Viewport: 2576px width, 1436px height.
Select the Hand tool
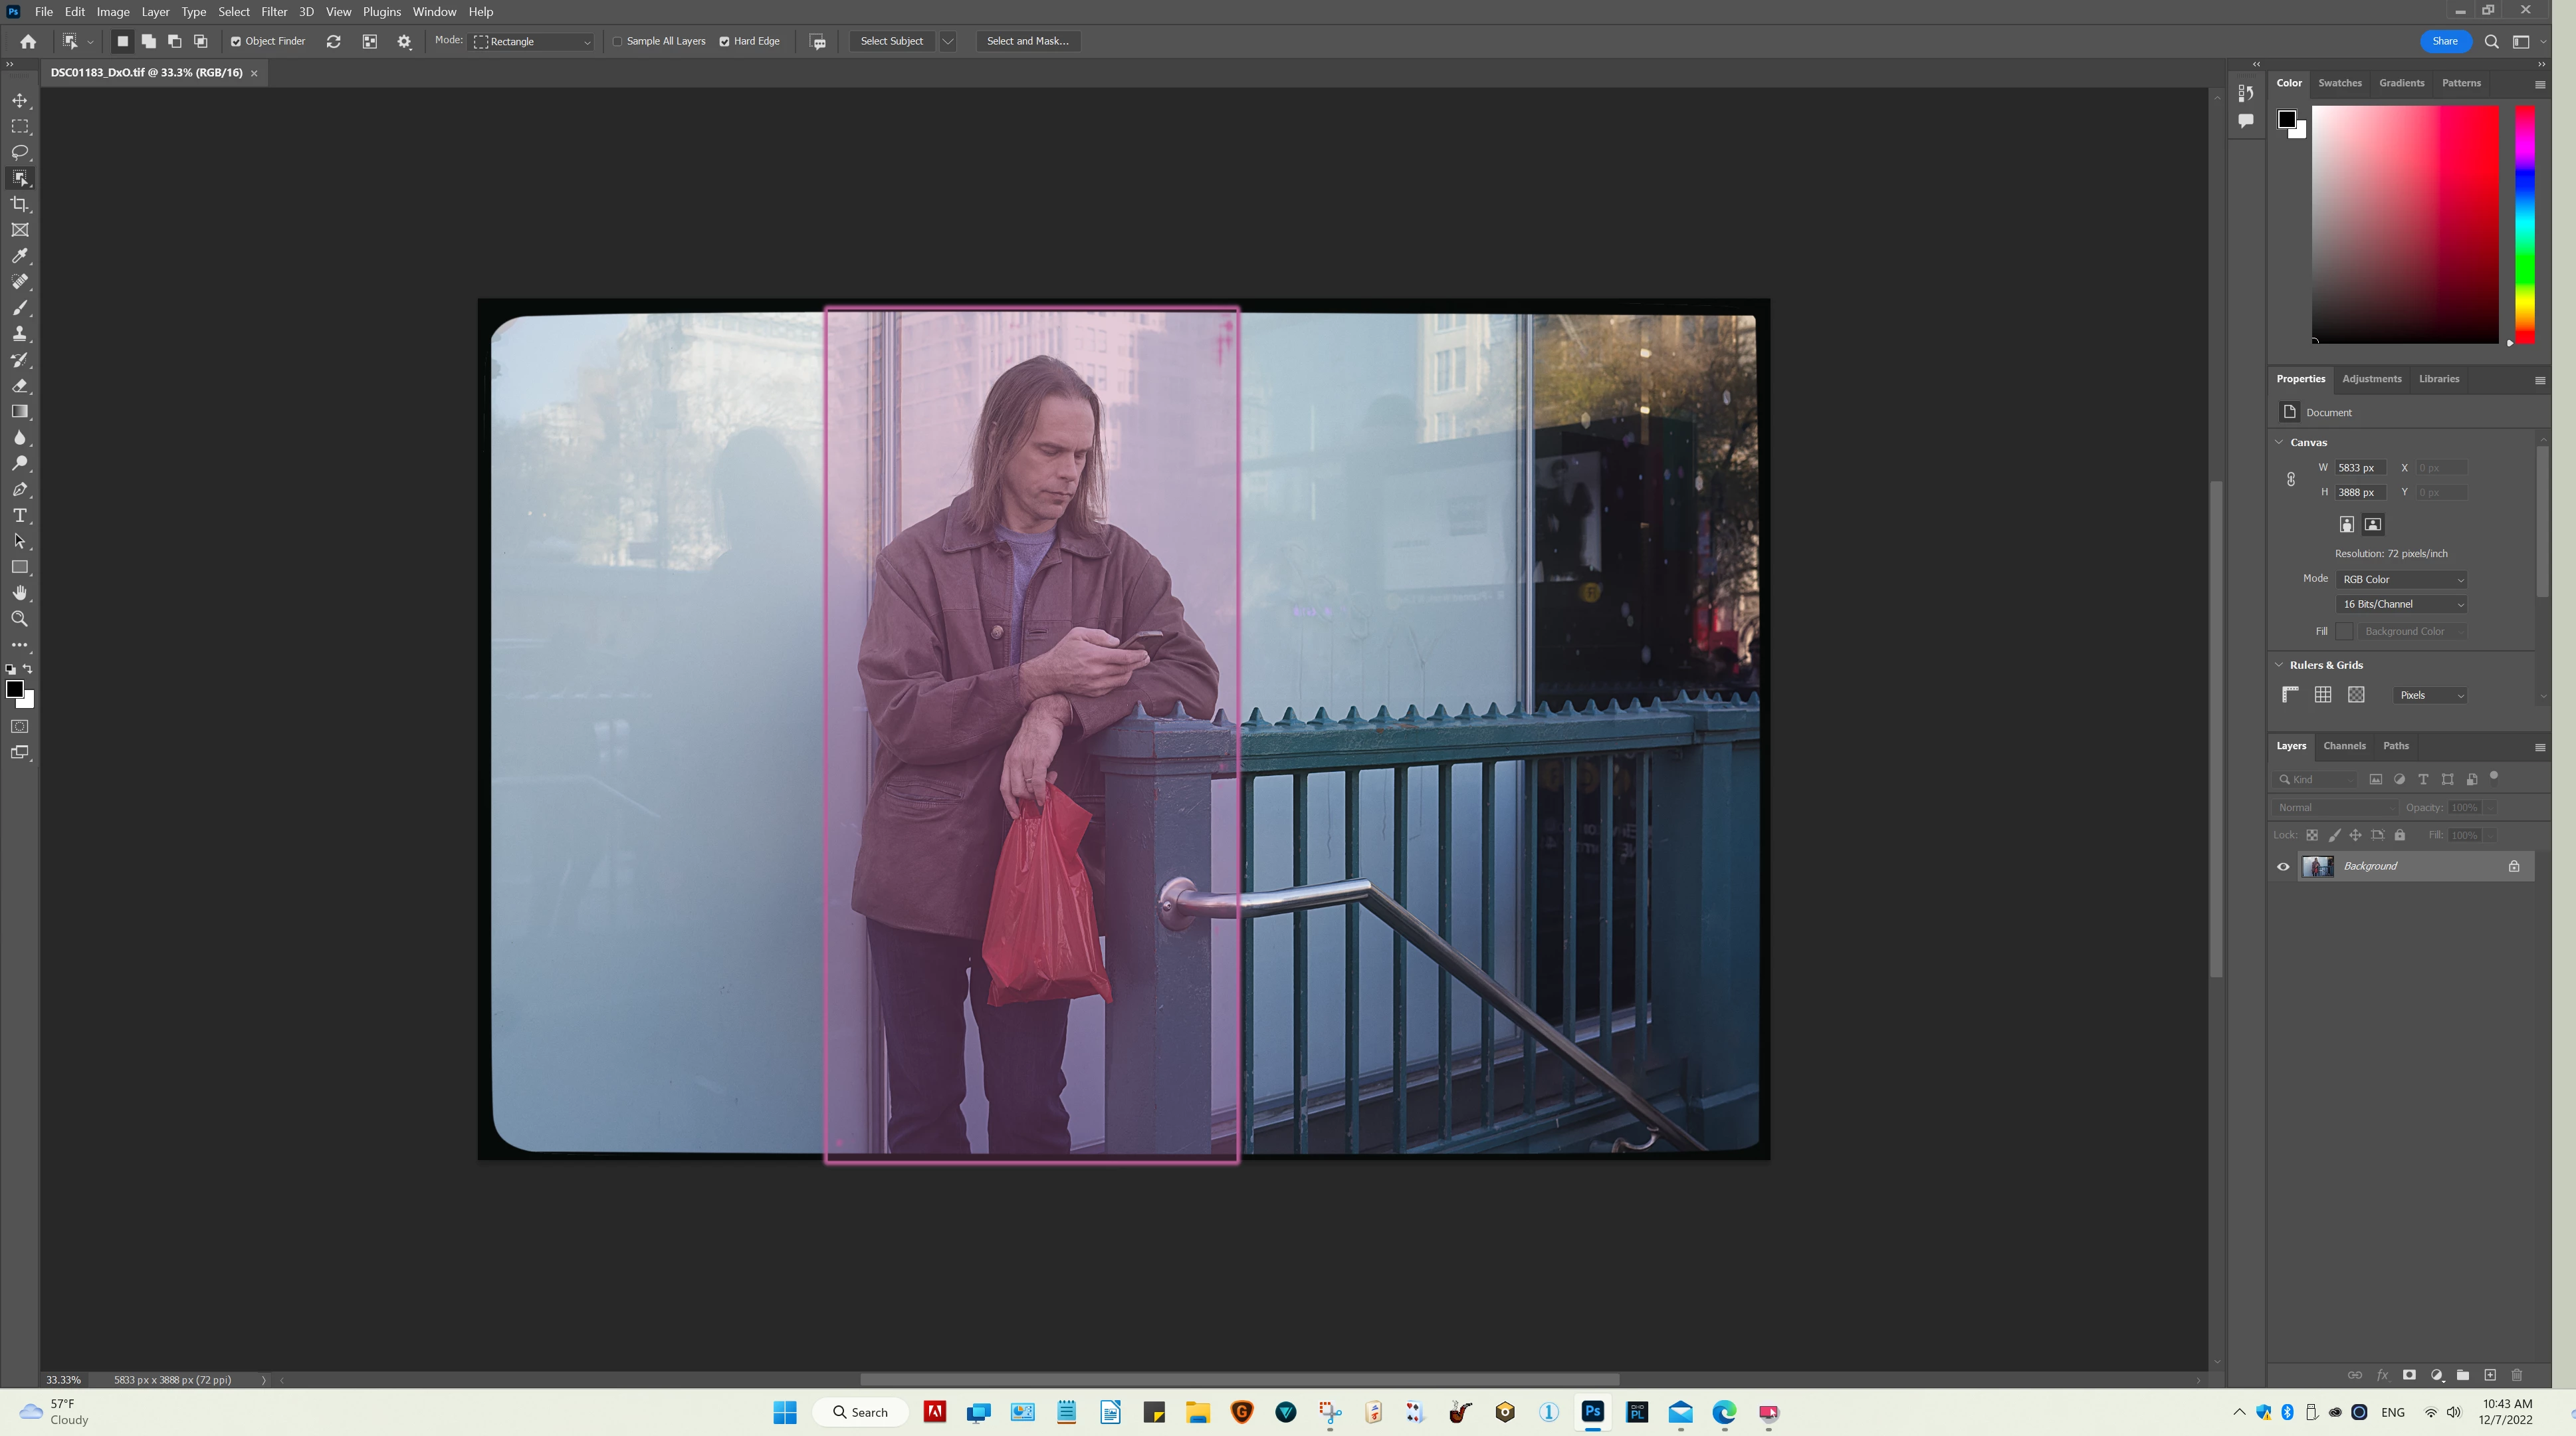coord(19,593)
